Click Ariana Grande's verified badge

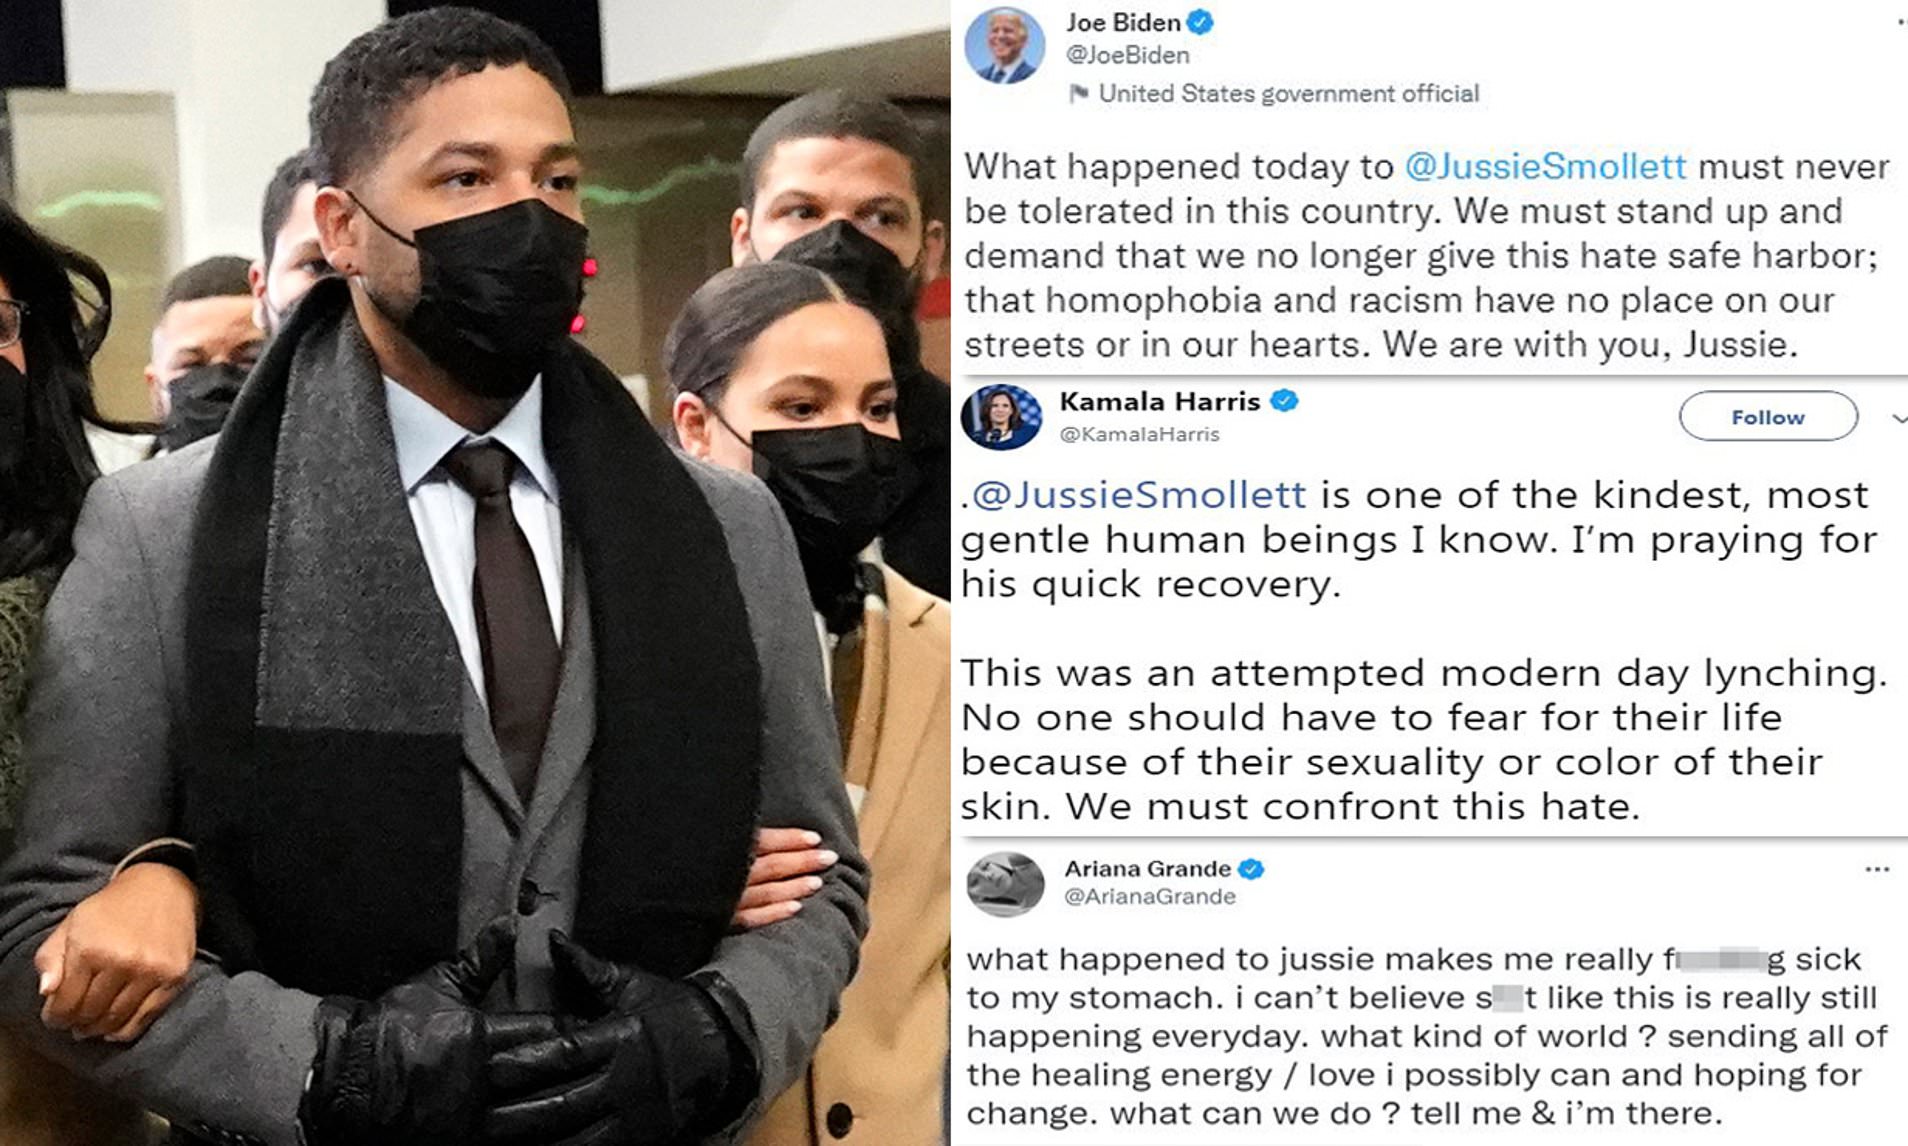(1251, 869)
